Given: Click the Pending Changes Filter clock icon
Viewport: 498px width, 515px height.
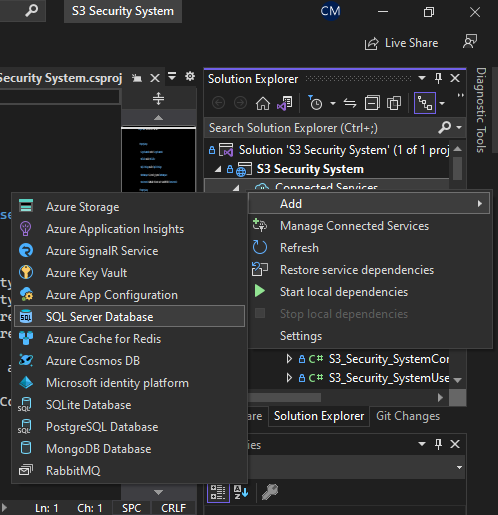Looking at the screenshot, I should point(315,103).
